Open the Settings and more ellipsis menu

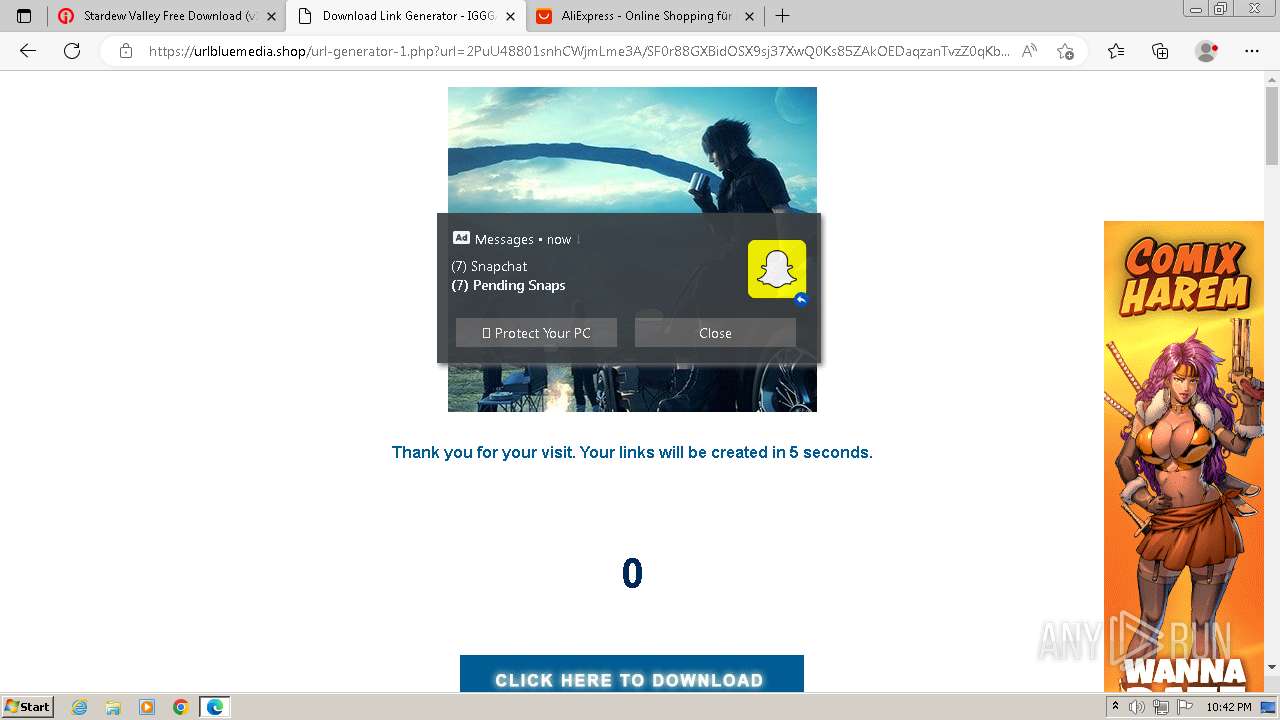1252,51
